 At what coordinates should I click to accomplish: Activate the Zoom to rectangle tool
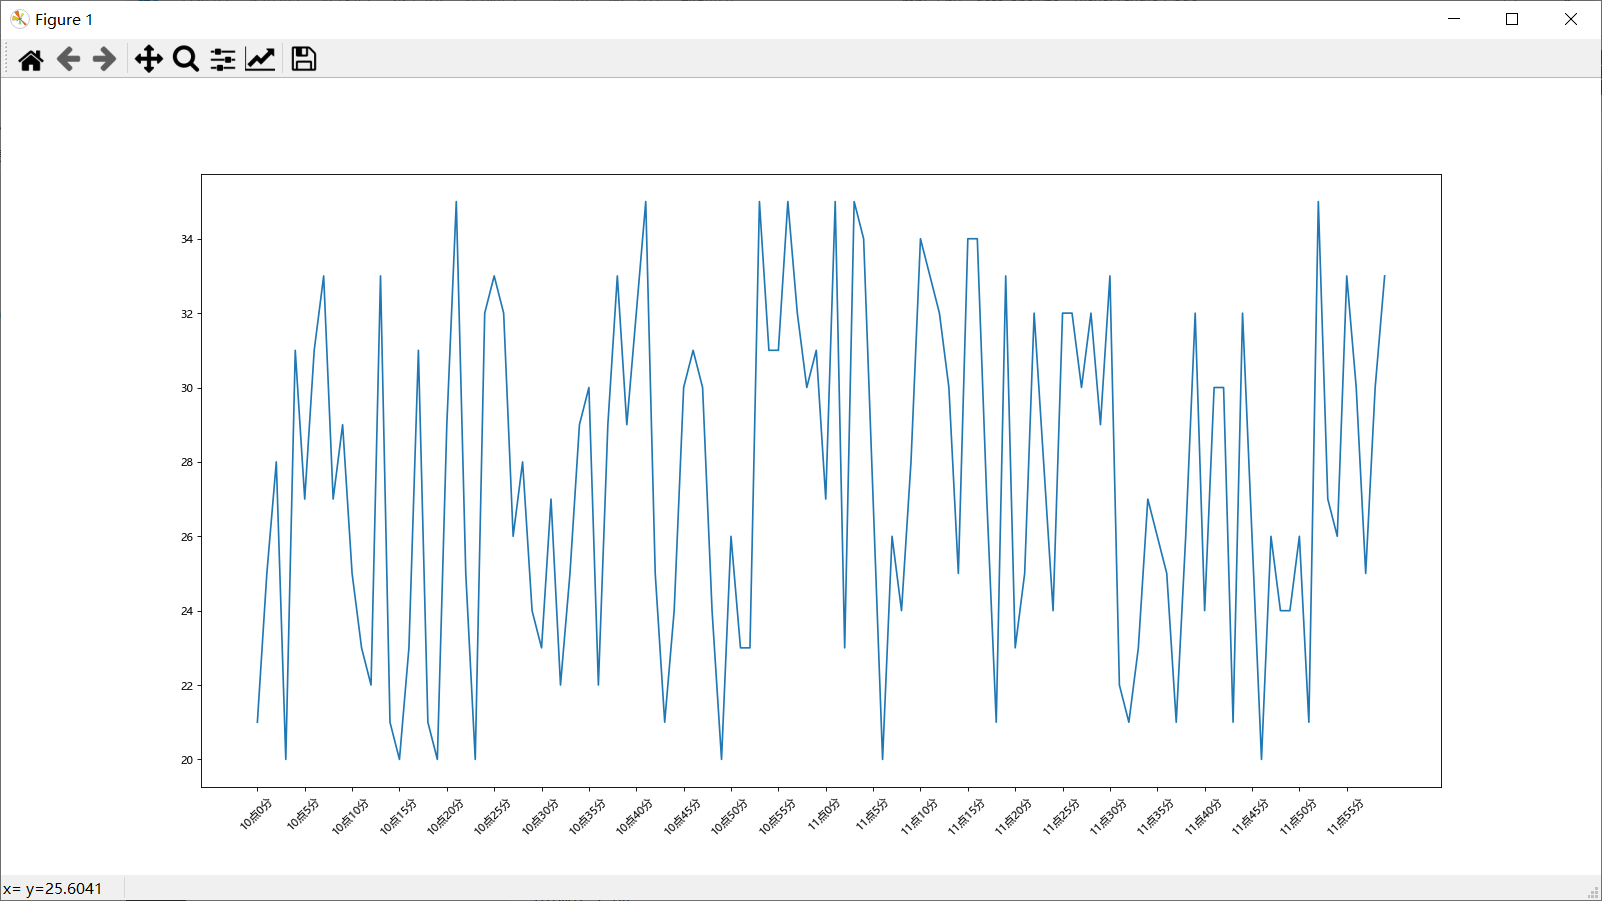(x=186, y=60)
